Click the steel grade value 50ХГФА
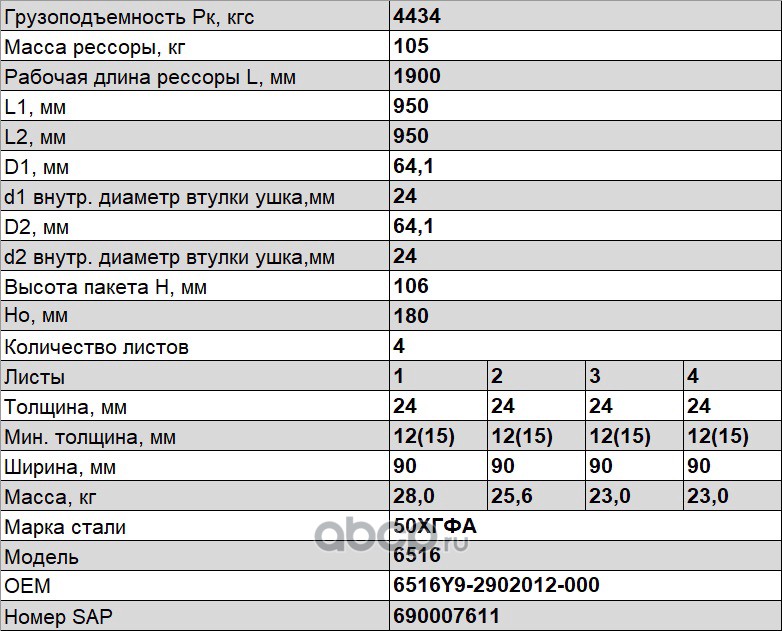The image size is (782, 631). 435,526
